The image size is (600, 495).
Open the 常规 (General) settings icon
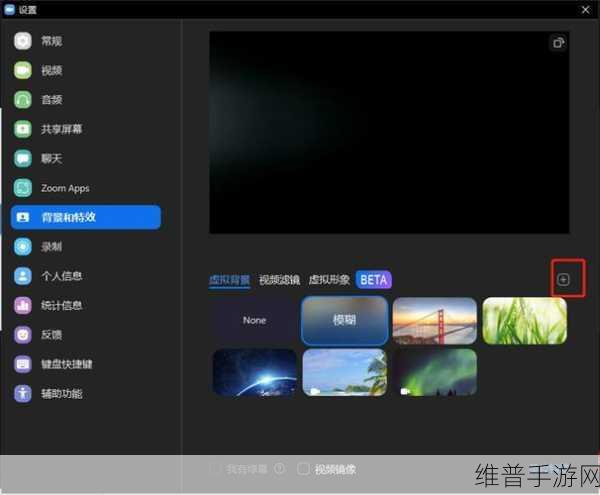tap(23, 41)
